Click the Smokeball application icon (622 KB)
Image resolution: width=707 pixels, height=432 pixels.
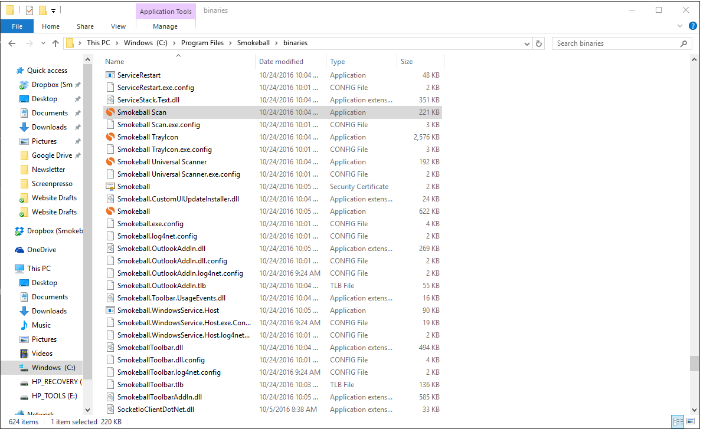[110, 211]
